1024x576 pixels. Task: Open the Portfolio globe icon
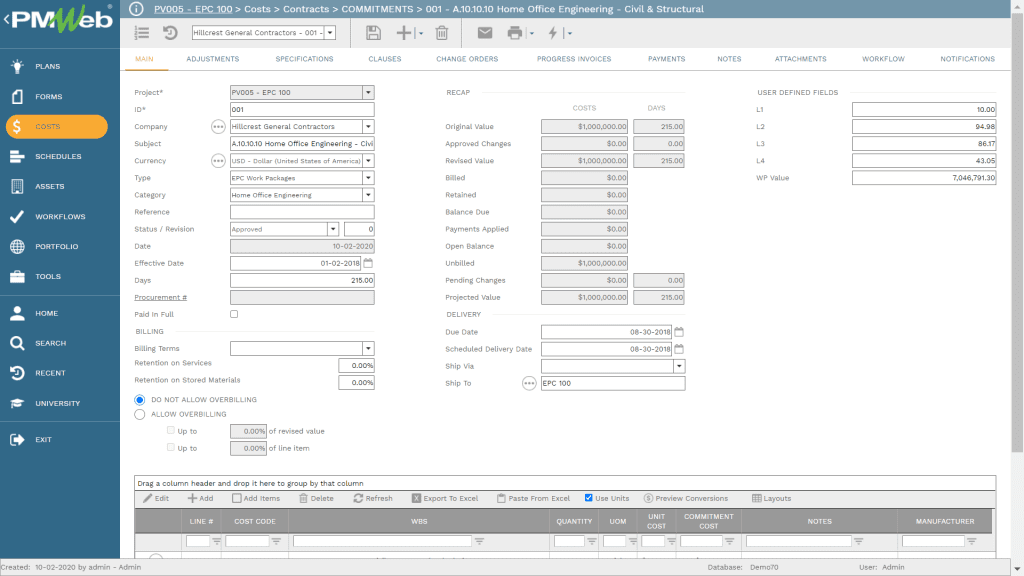(18, 246)
